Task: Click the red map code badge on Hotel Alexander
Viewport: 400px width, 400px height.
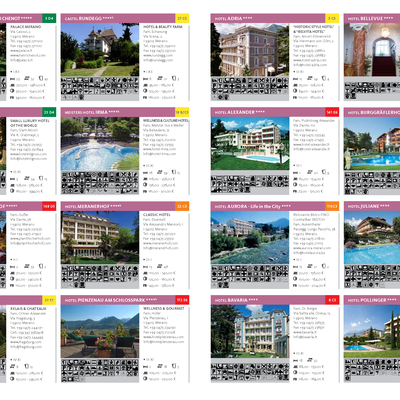Action: 332,112
